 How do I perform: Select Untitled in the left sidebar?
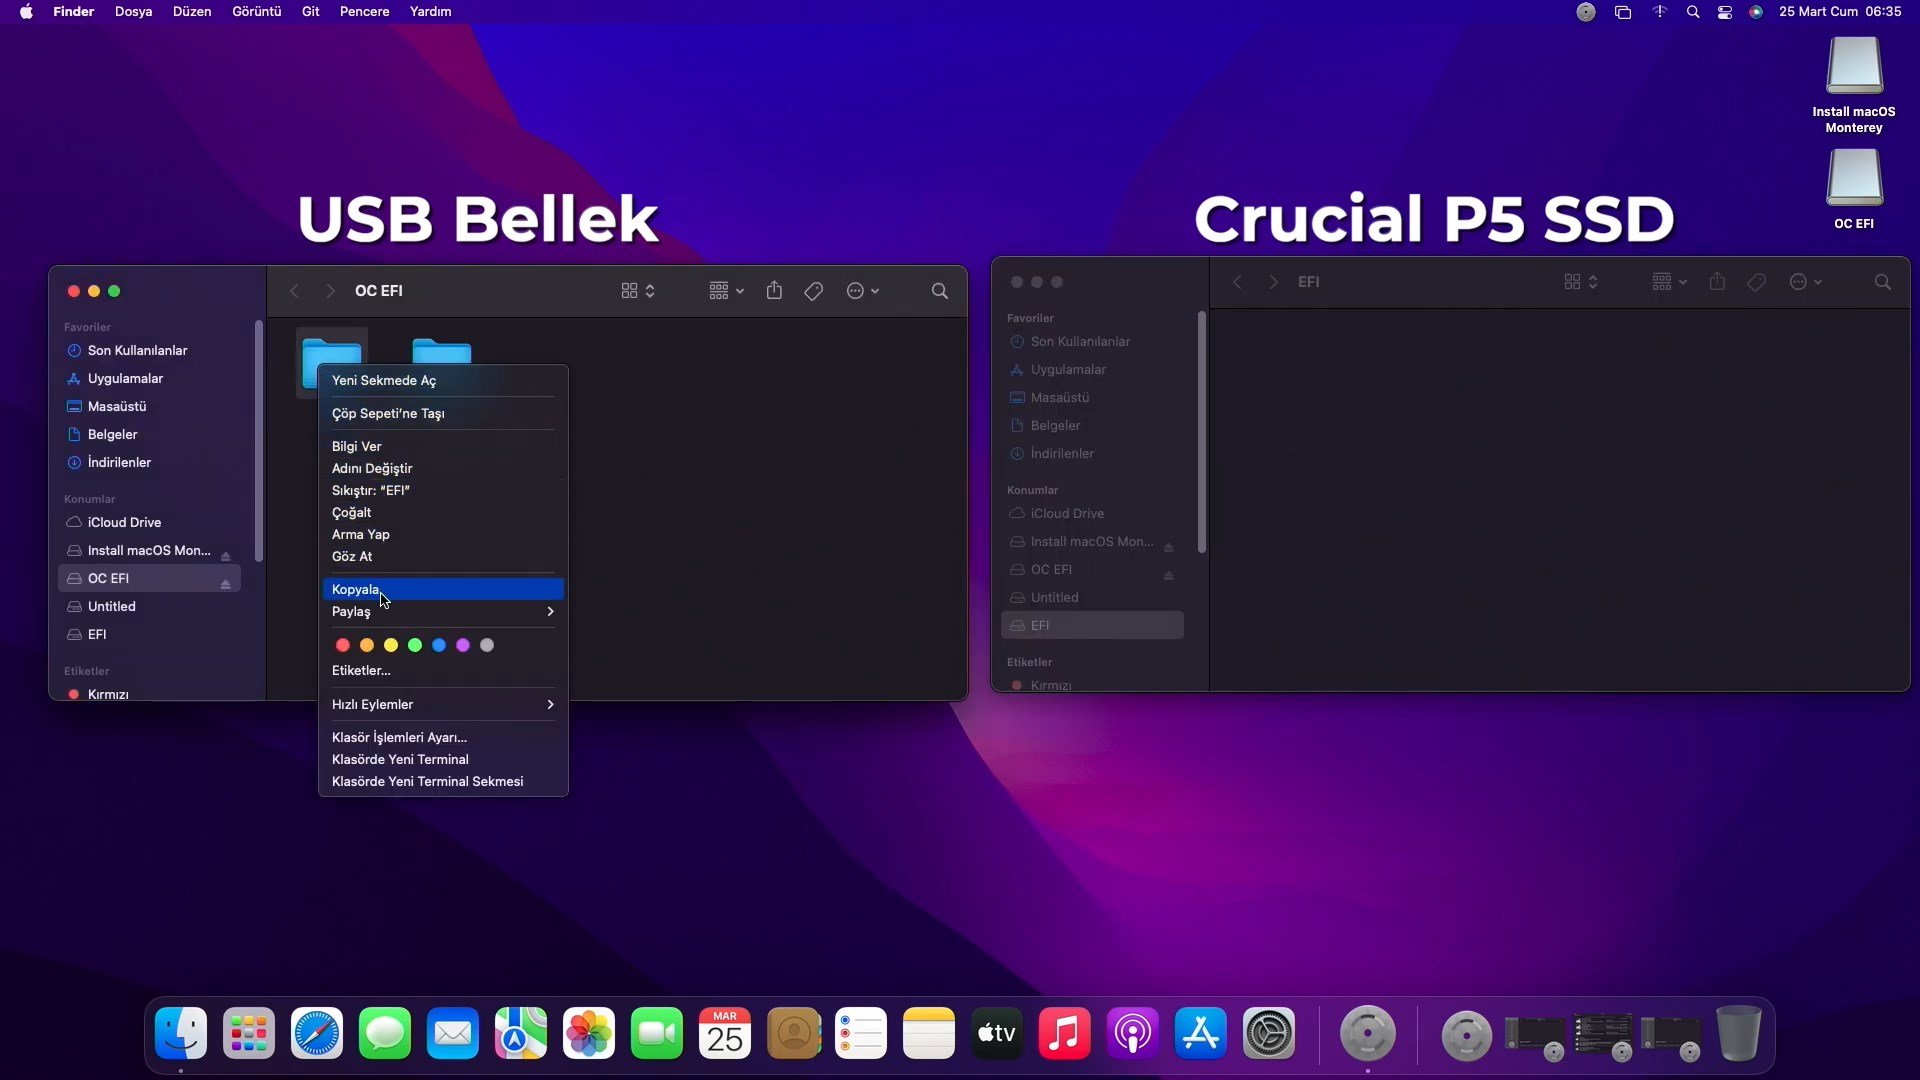pyautogui.click(x=111, y=606)
